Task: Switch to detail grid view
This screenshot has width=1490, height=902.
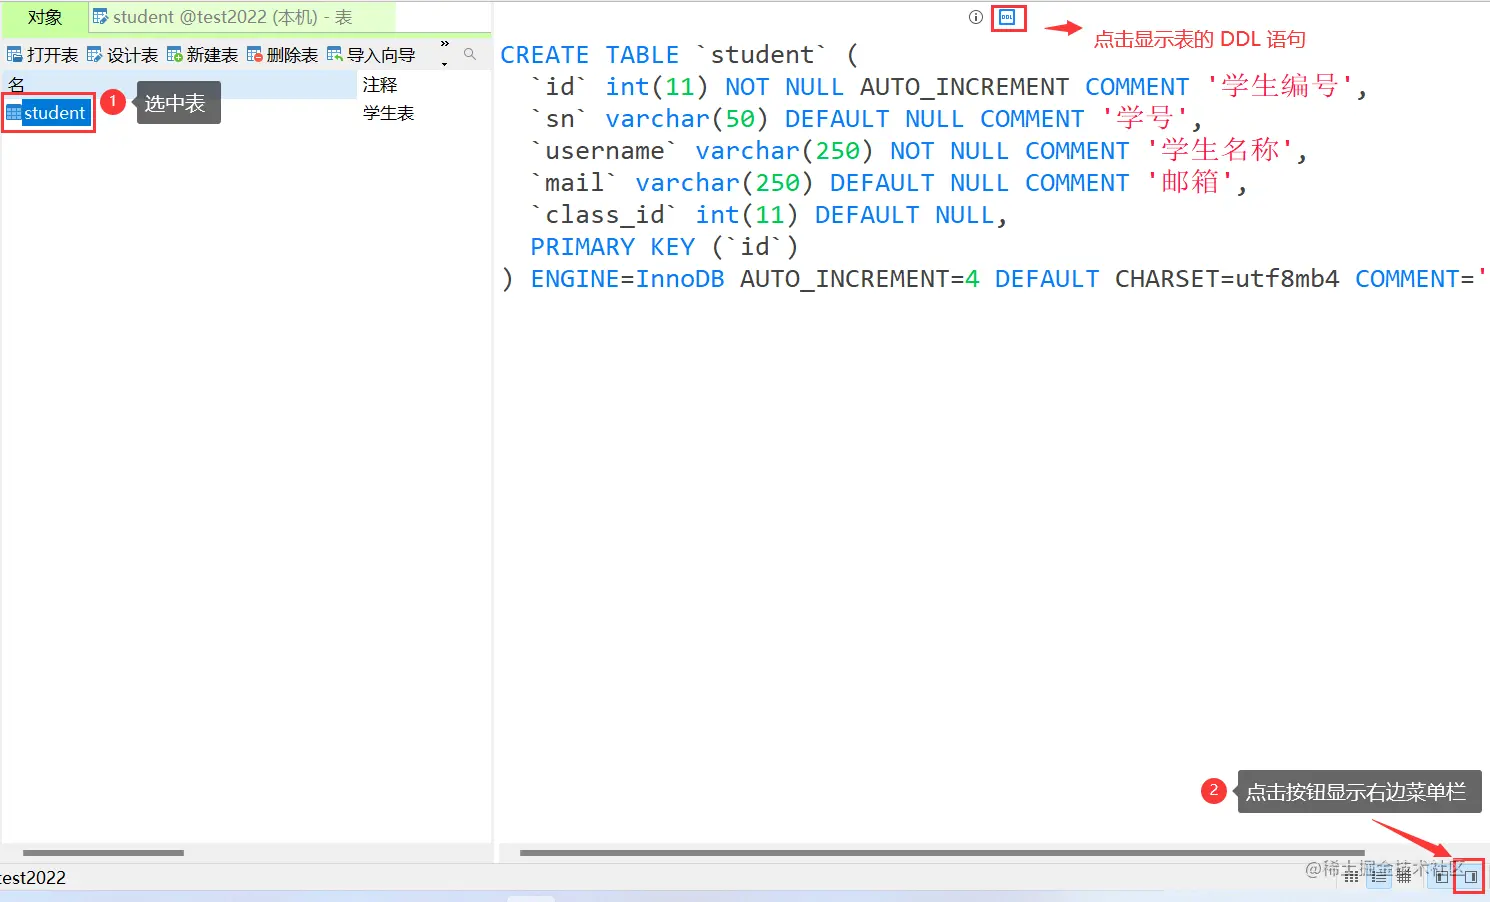Action: [x=1404, y=876]
